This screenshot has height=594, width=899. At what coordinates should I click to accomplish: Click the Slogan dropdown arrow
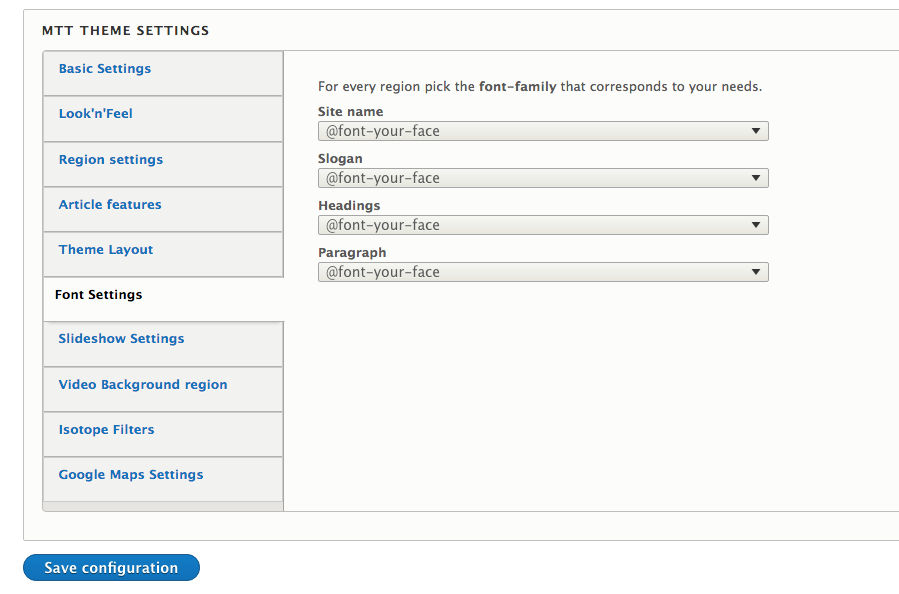pyautogui.click(x=756, y=178)
